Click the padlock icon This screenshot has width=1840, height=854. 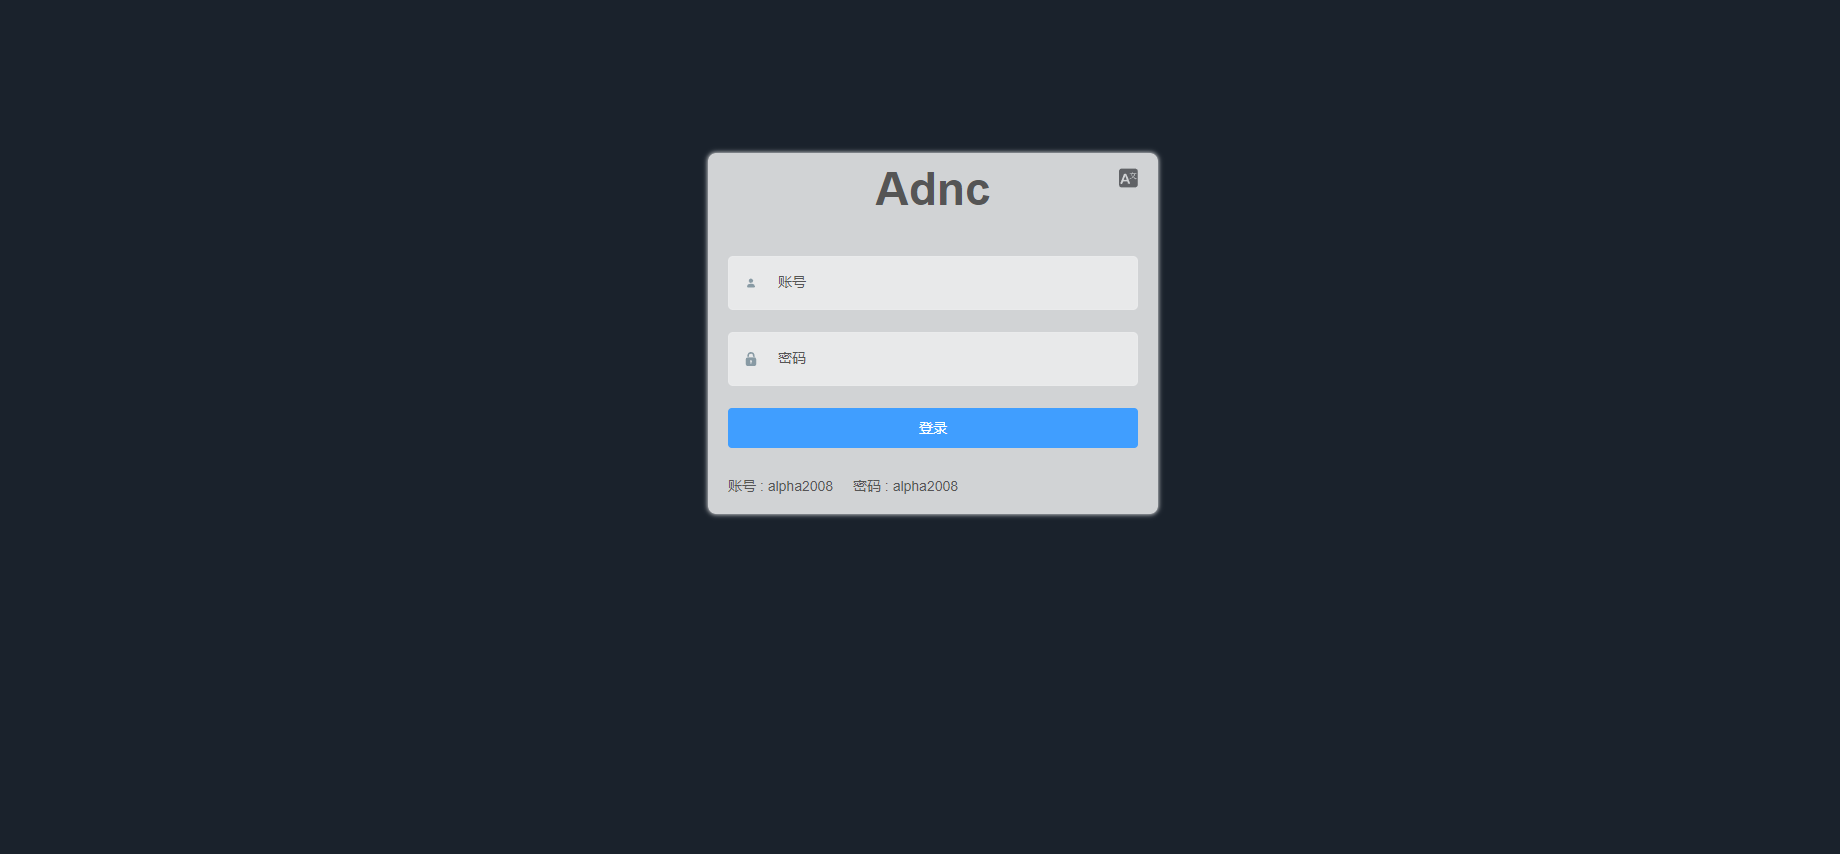coord(751,359)
